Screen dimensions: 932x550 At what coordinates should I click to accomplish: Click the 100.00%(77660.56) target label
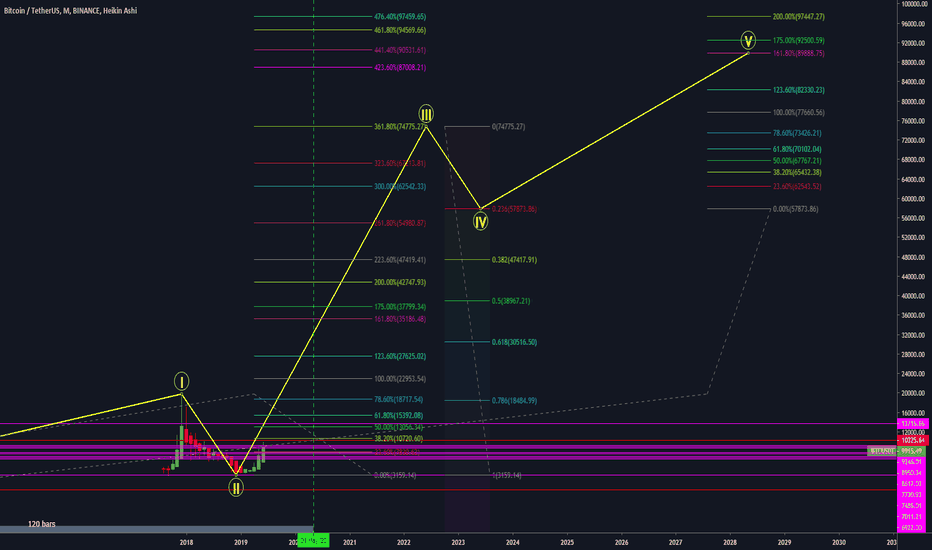coord(799,112)
